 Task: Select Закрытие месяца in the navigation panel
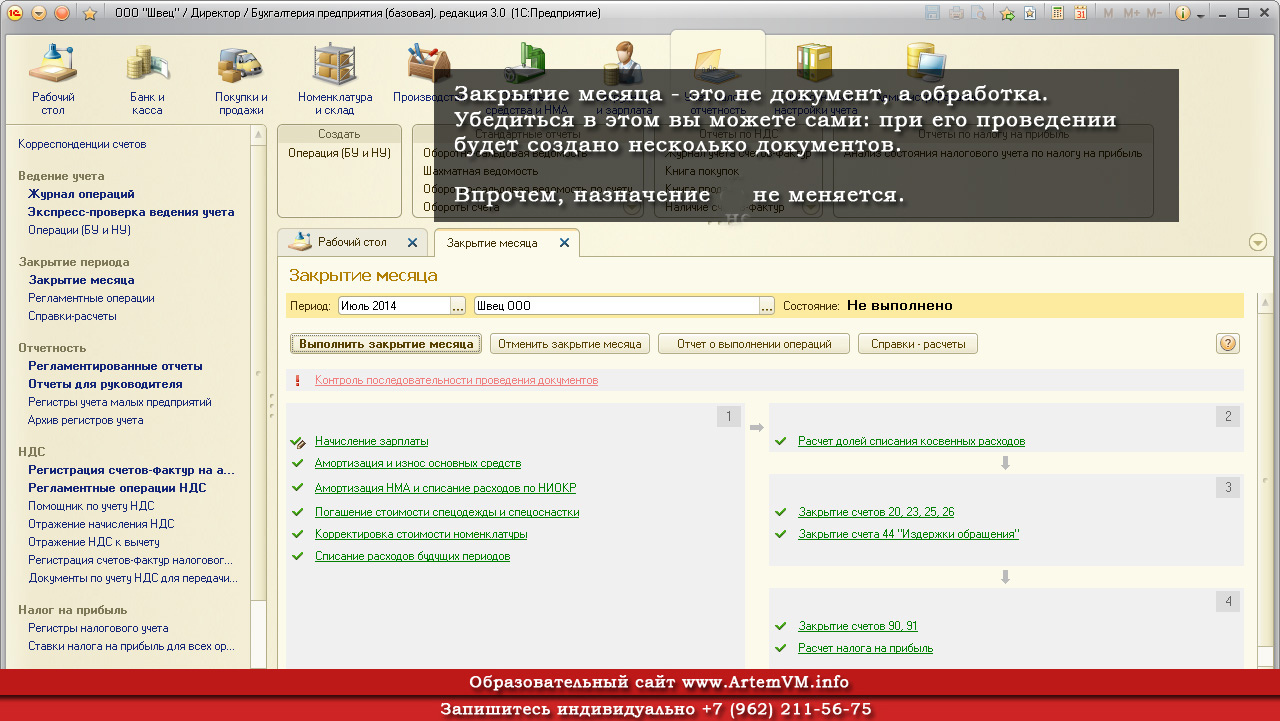81,280
